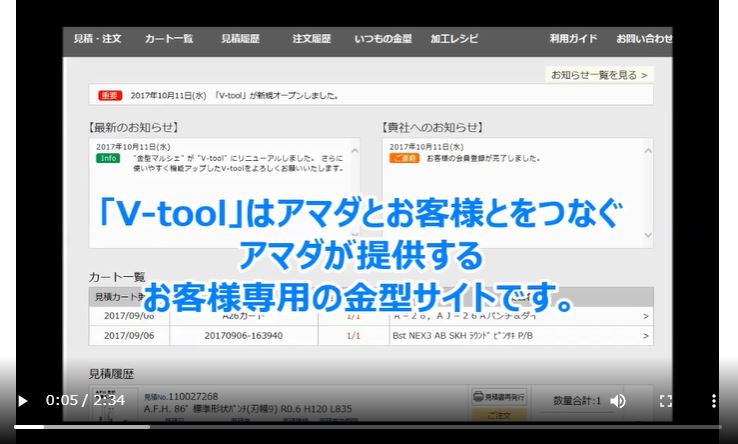Open the いつもの金型 menu
The image size is (738, 444).
[383, 39]
